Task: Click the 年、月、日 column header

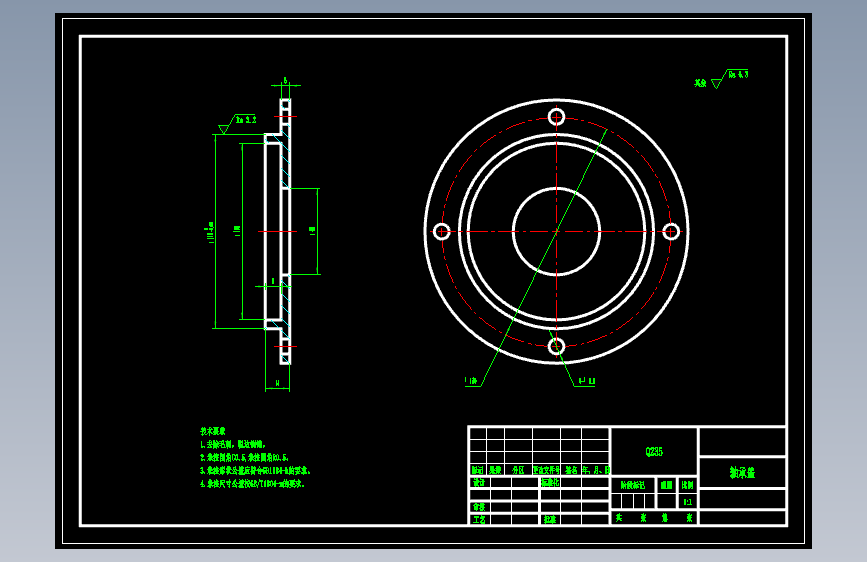Action: (x=596, y=470)
